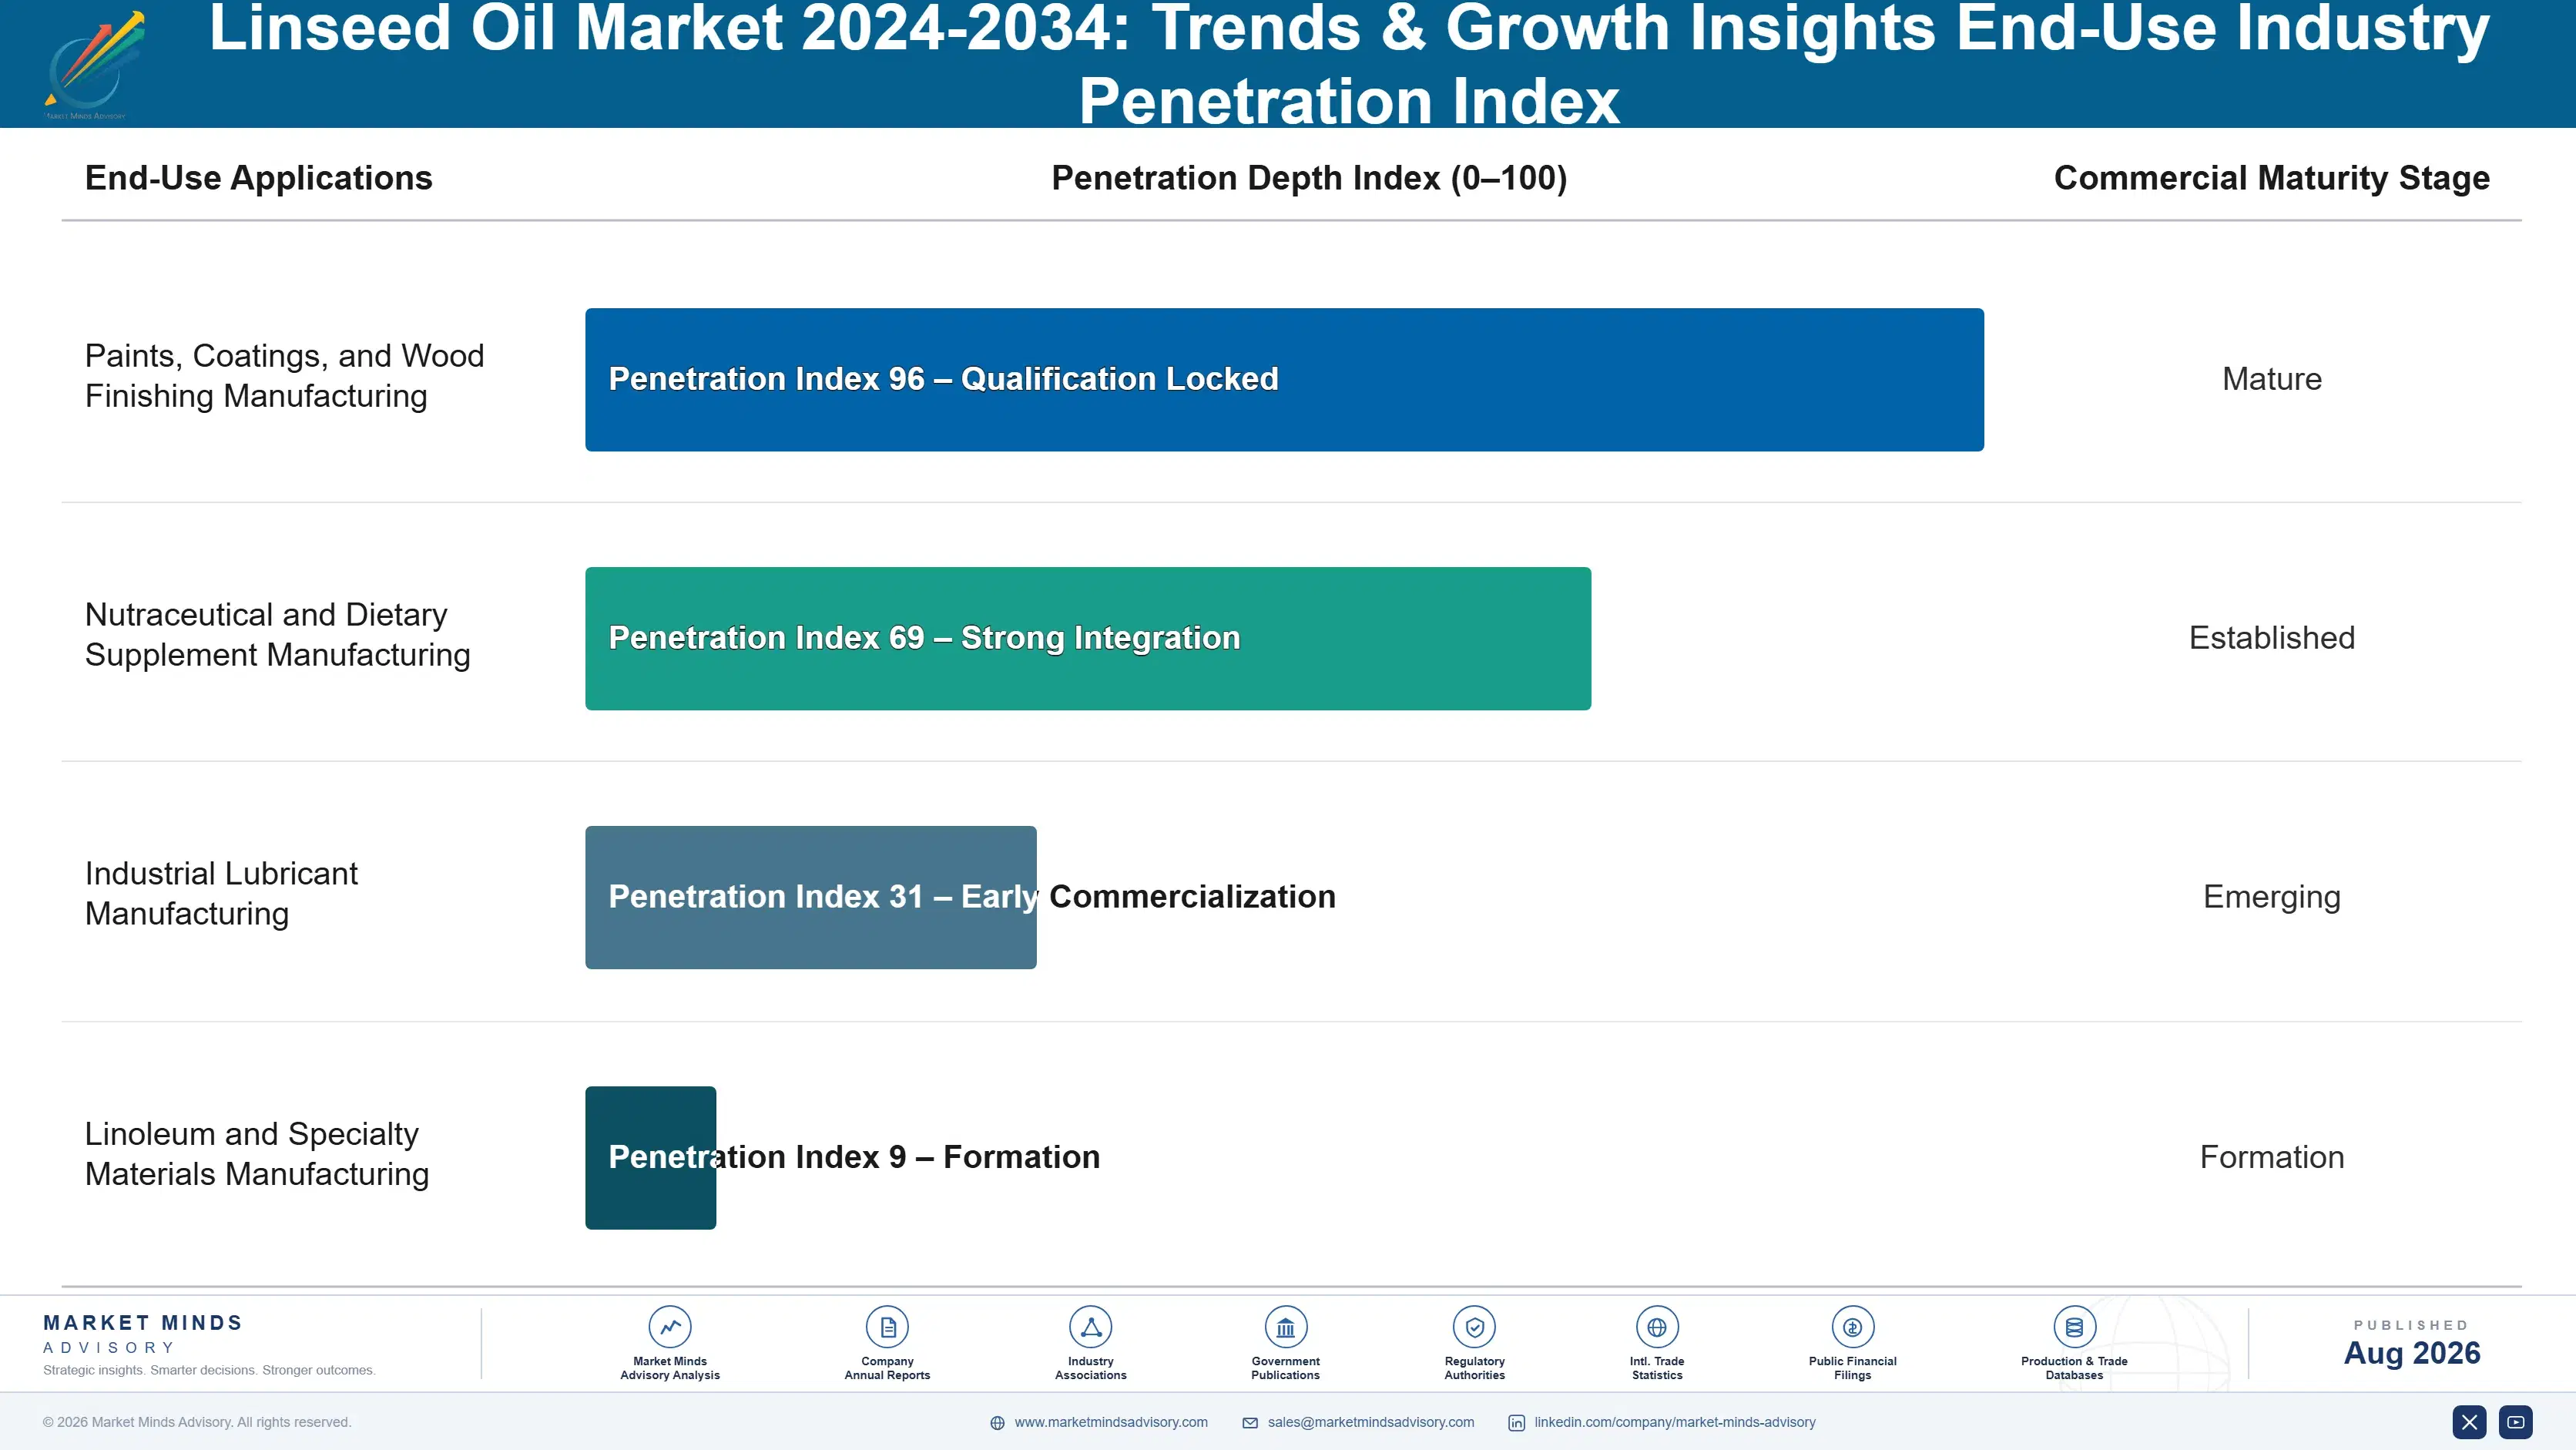Open the X social media icon
This screenshot has height=1450, width=2576.
point(2469,1422)
